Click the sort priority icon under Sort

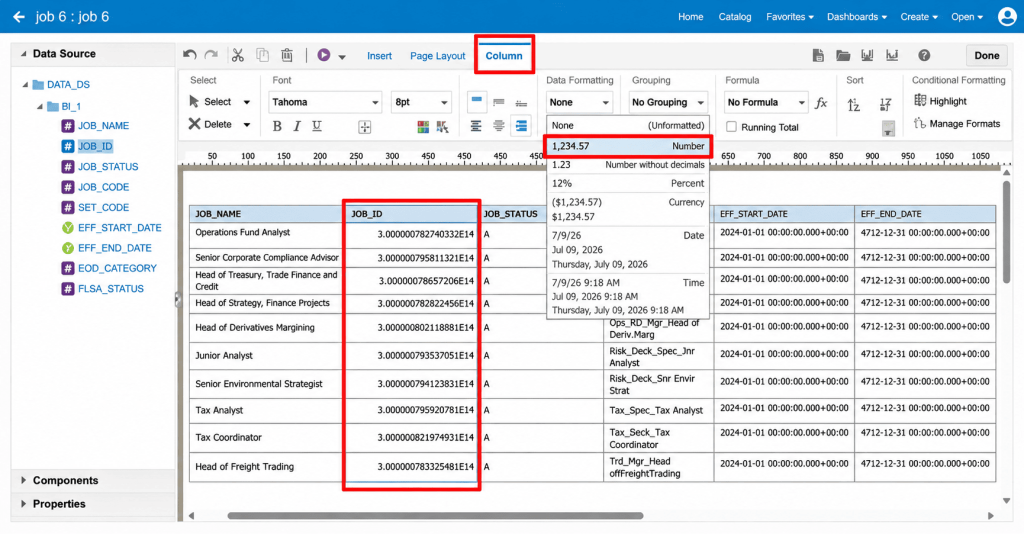point(888,128)
